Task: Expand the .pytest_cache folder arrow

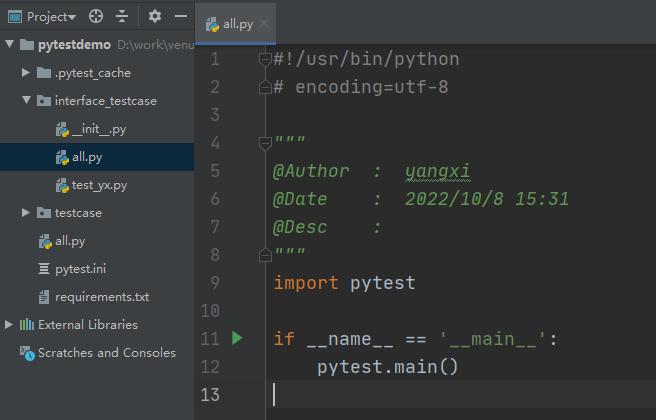Action: pyautogui.click(x=26, y=73)
